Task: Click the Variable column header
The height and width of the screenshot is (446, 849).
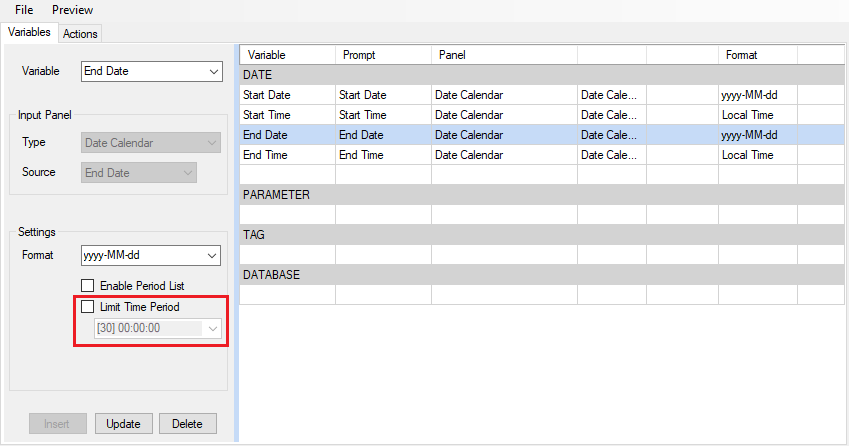Action: point(267,55)
